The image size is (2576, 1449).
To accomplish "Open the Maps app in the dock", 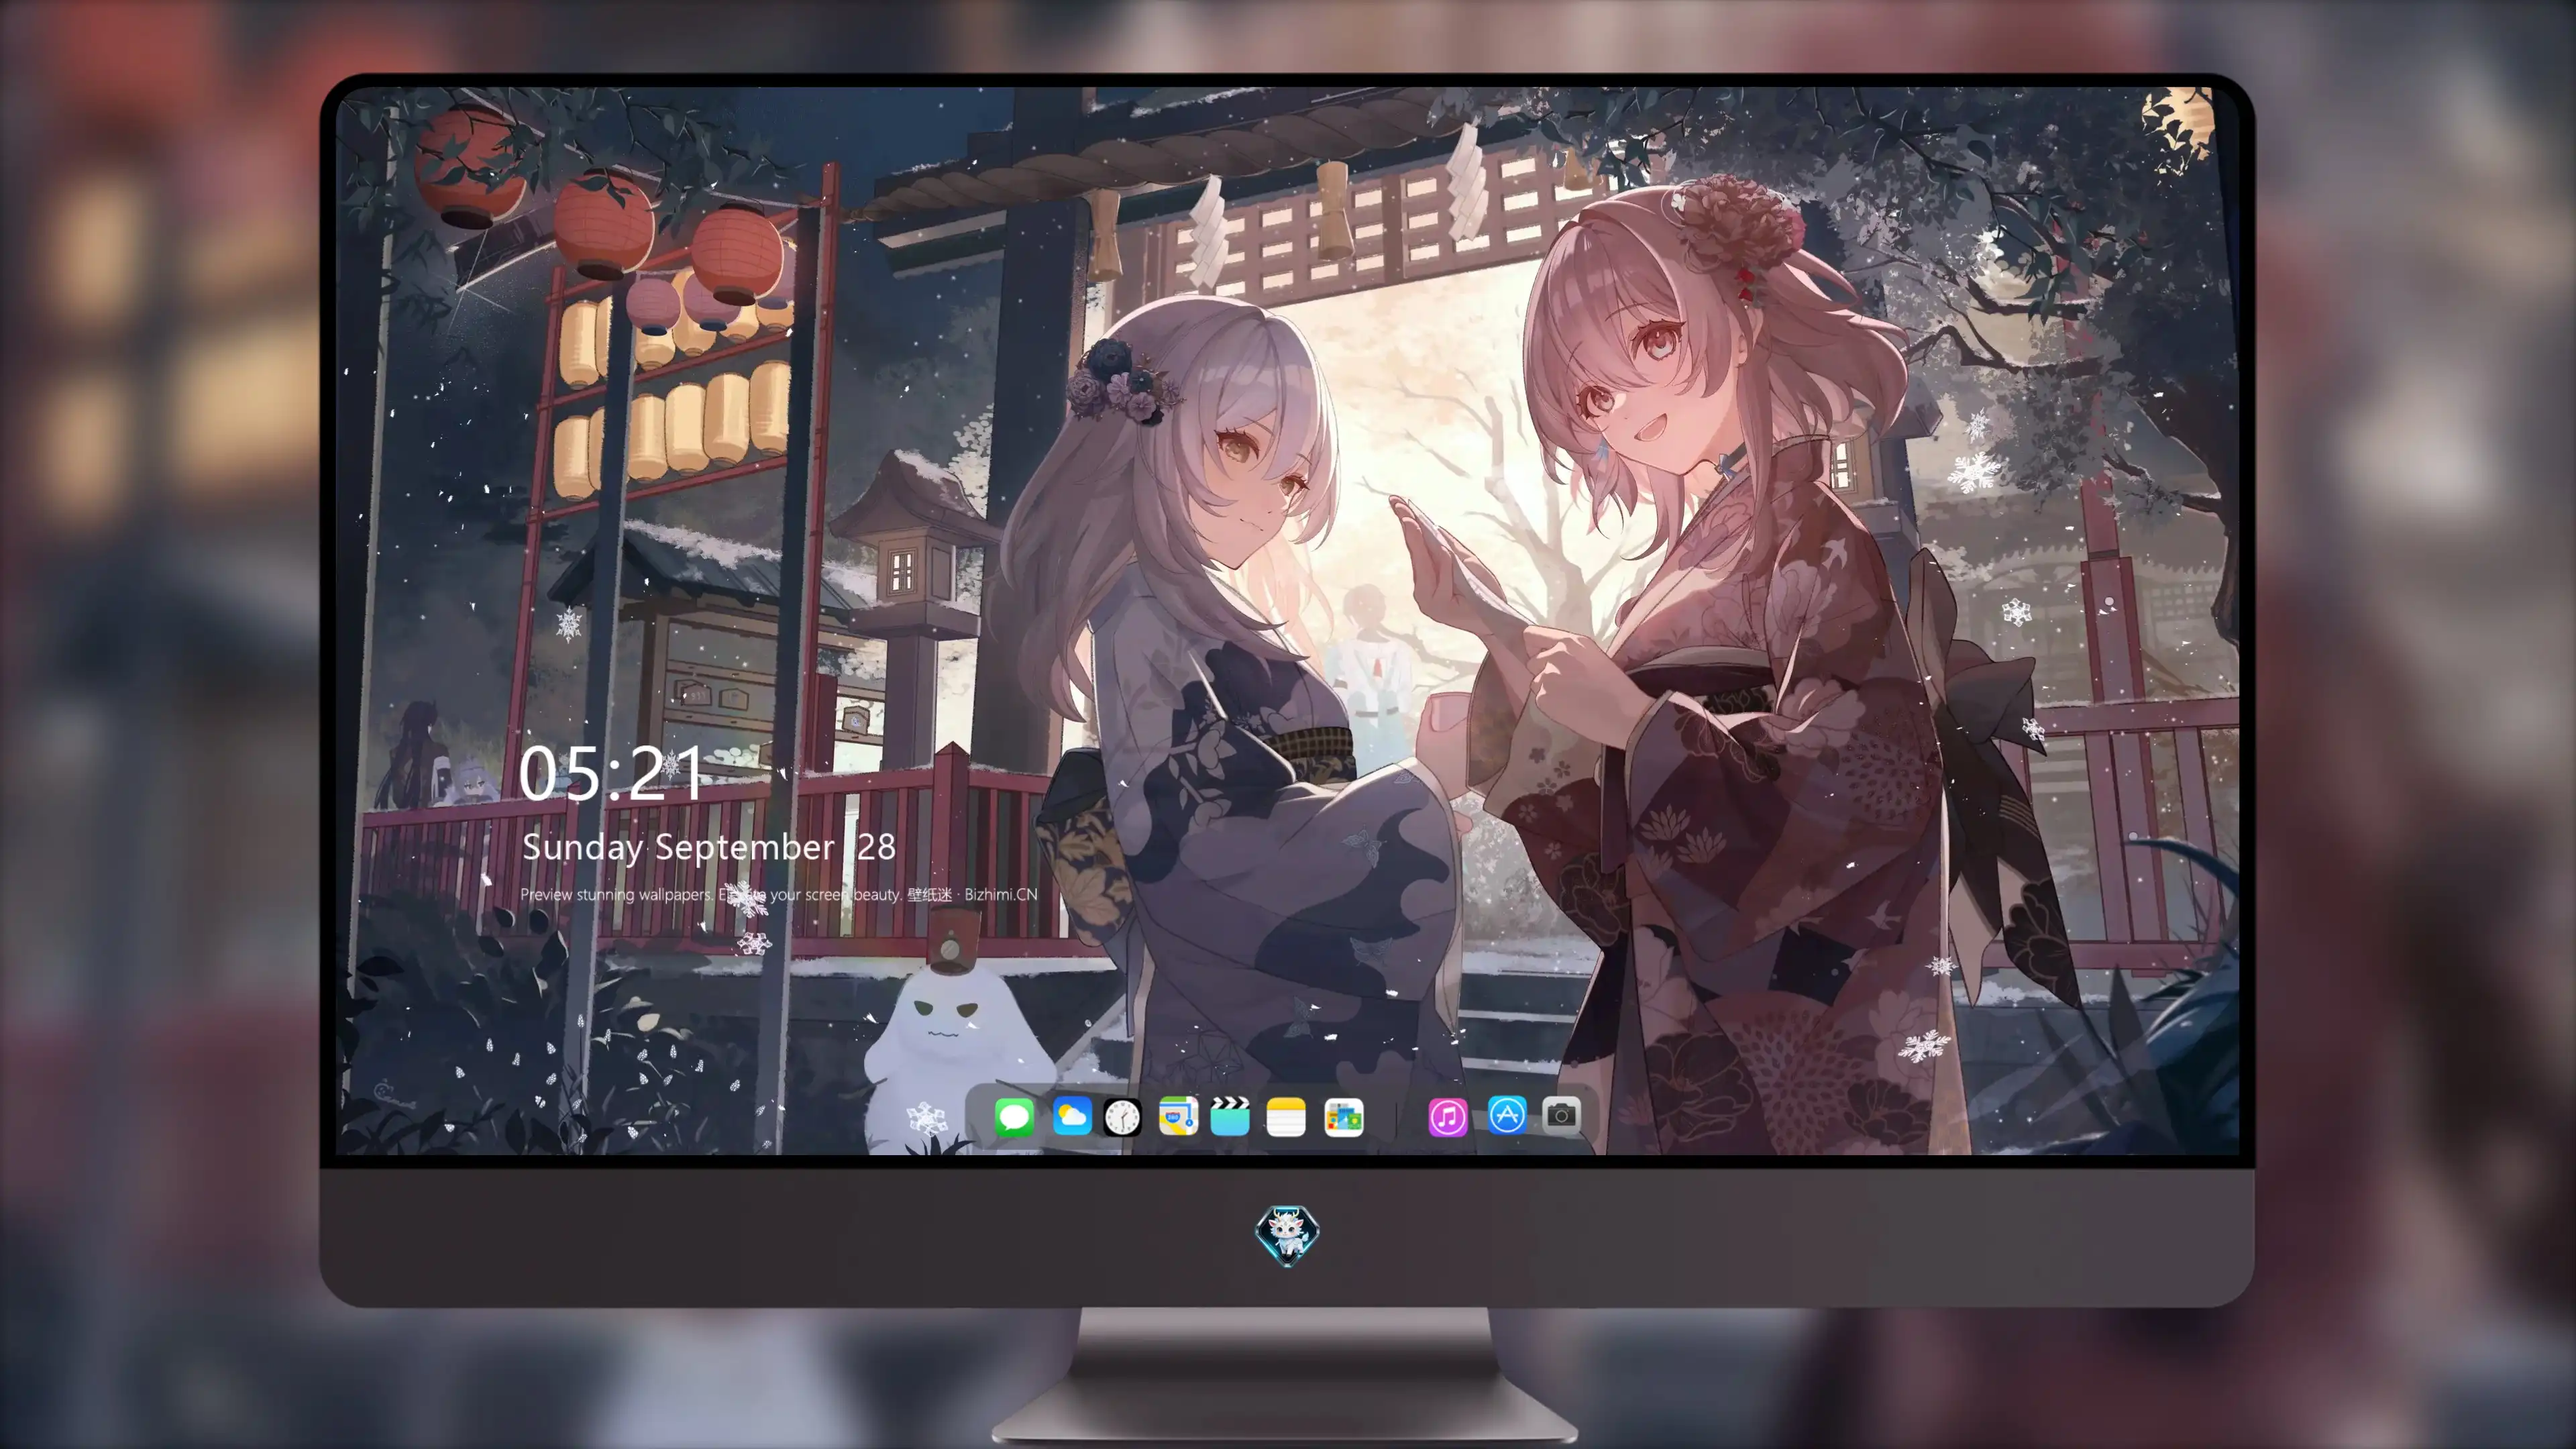I will tap(1178, 1116).
